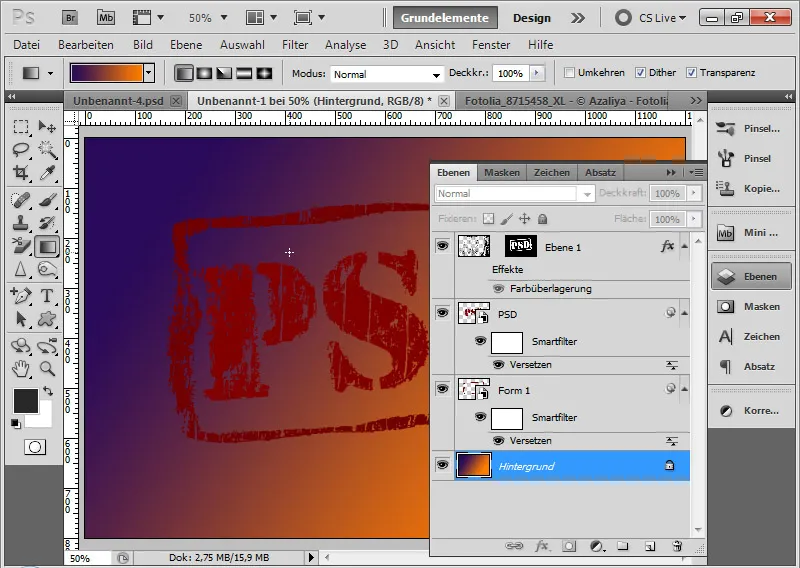Choose the diamond gradient style
The height and width of the screenshot is (568, 800).
pyautogui.click(x=264, y=73)
